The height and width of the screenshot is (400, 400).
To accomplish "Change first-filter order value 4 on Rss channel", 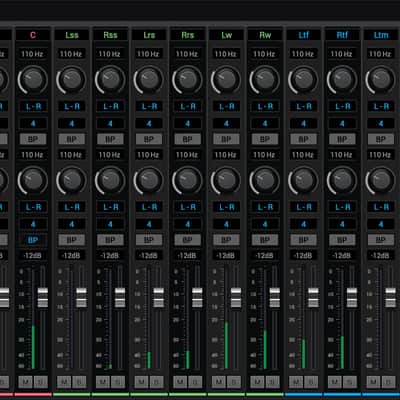I will coord(110,124).
